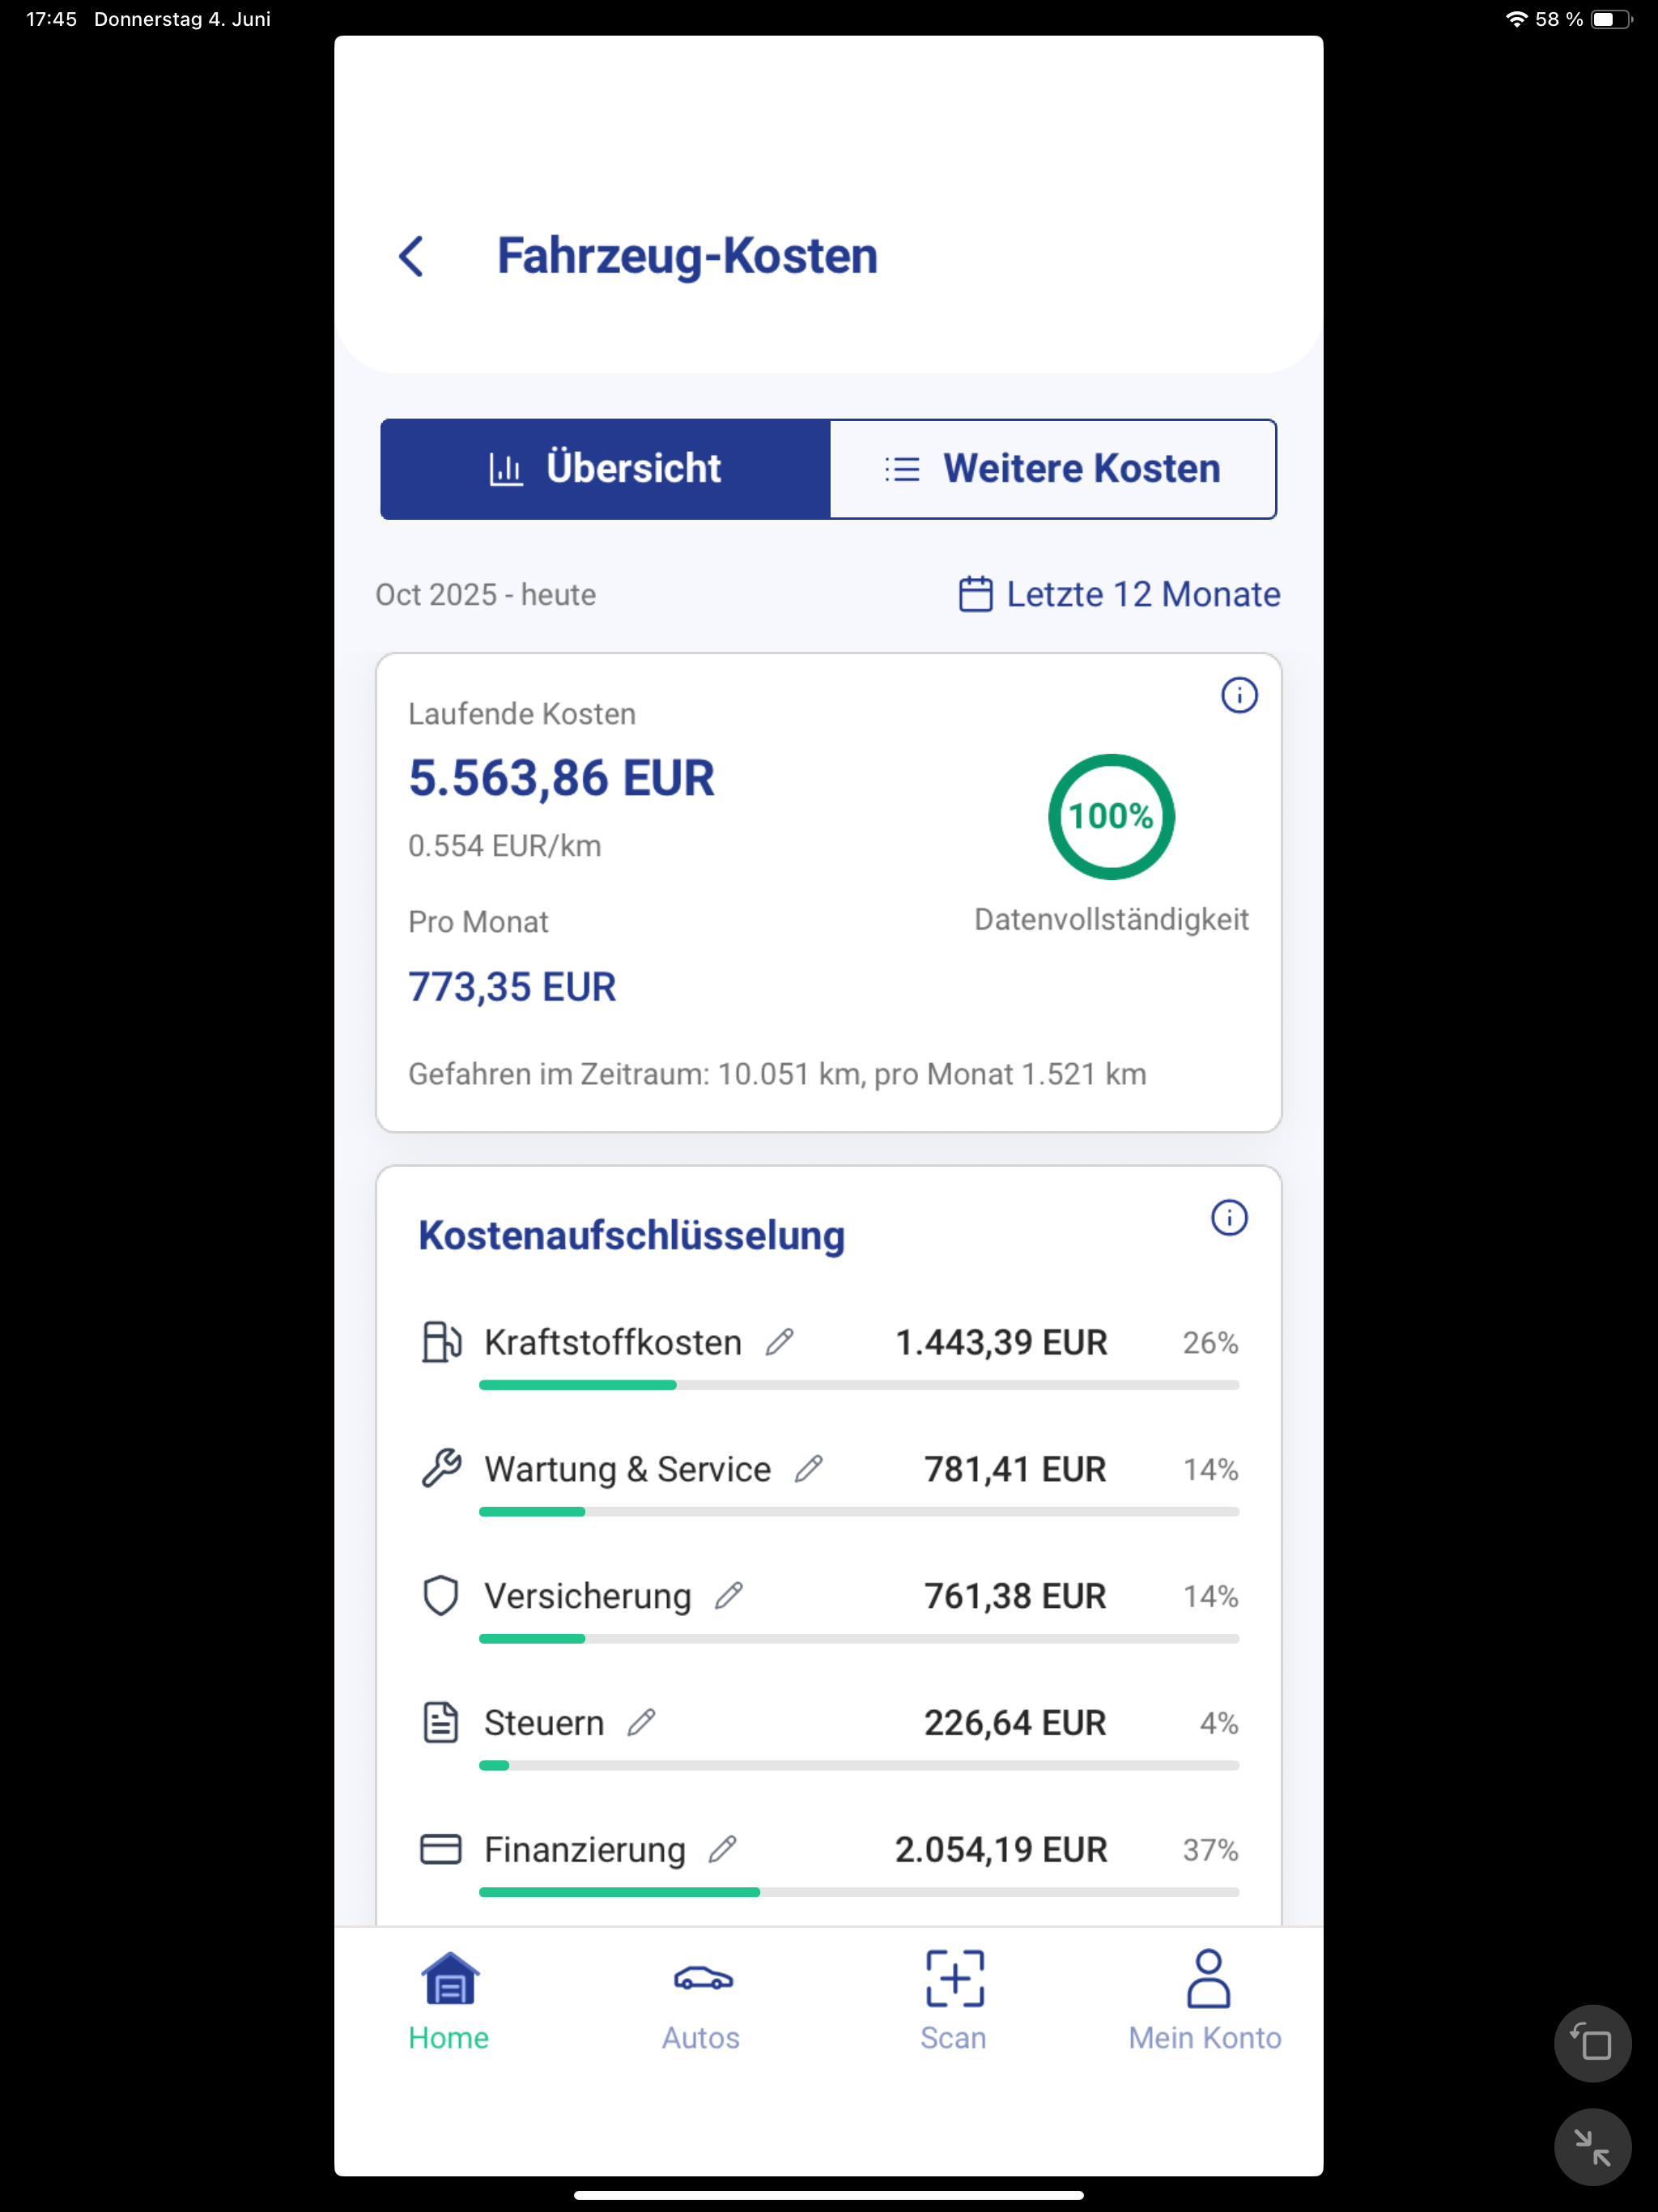
Task: Click the 773,35 EUR monthly amount
Action: [512, 987]
